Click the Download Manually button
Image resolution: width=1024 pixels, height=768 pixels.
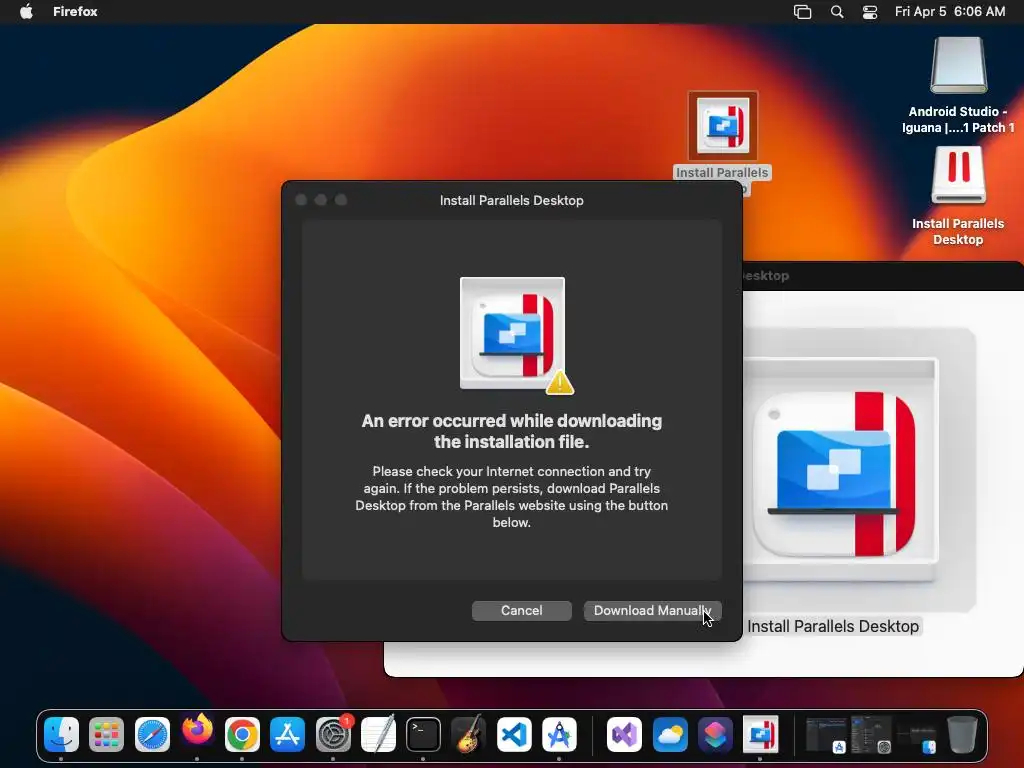(x=652, y=611)
